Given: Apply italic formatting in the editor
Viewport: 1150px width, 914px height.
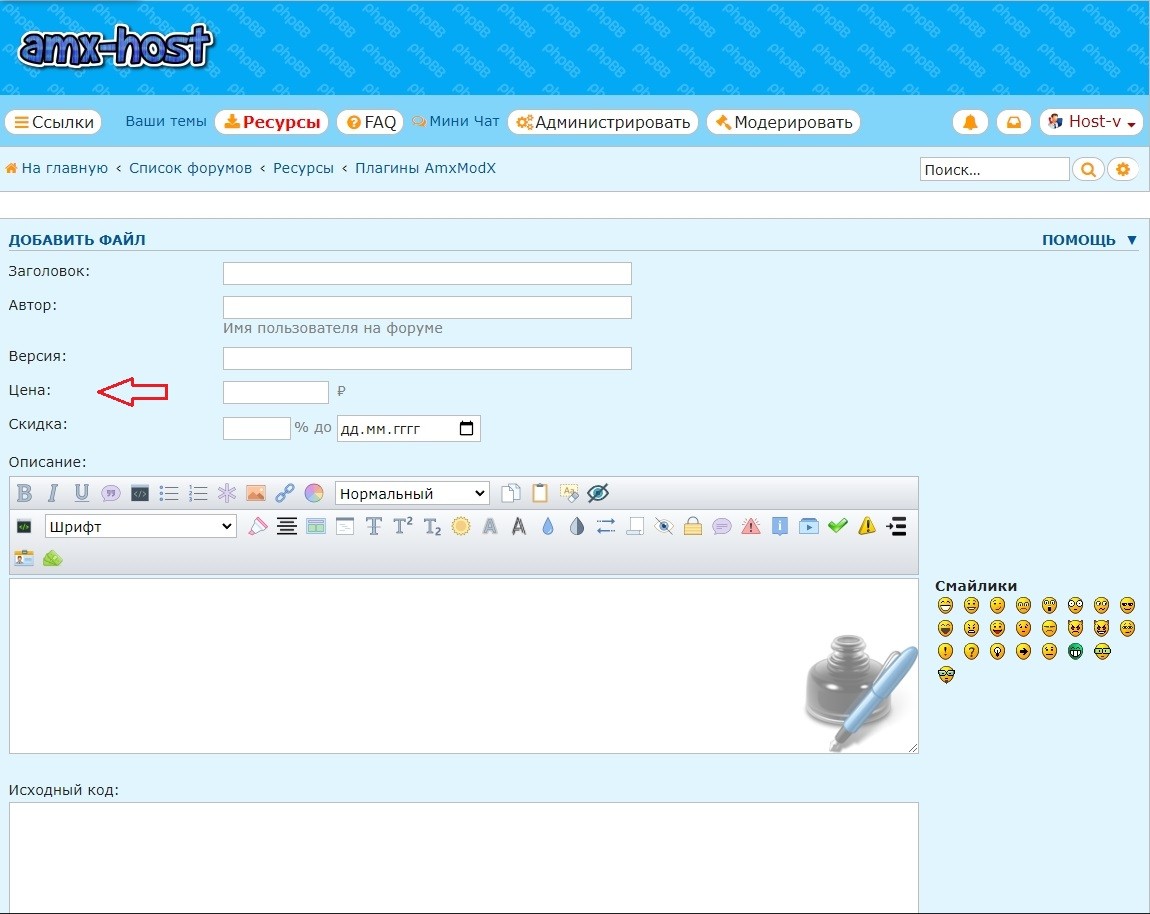Looking at the screenshot, I should tap(53, 493).
